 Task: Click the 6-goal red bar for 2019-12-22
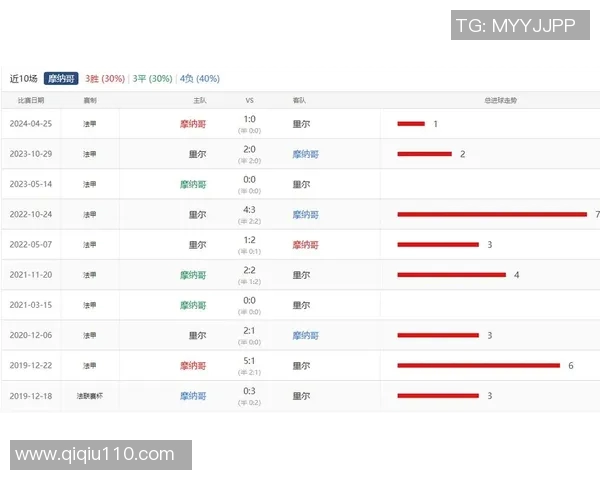479,366
